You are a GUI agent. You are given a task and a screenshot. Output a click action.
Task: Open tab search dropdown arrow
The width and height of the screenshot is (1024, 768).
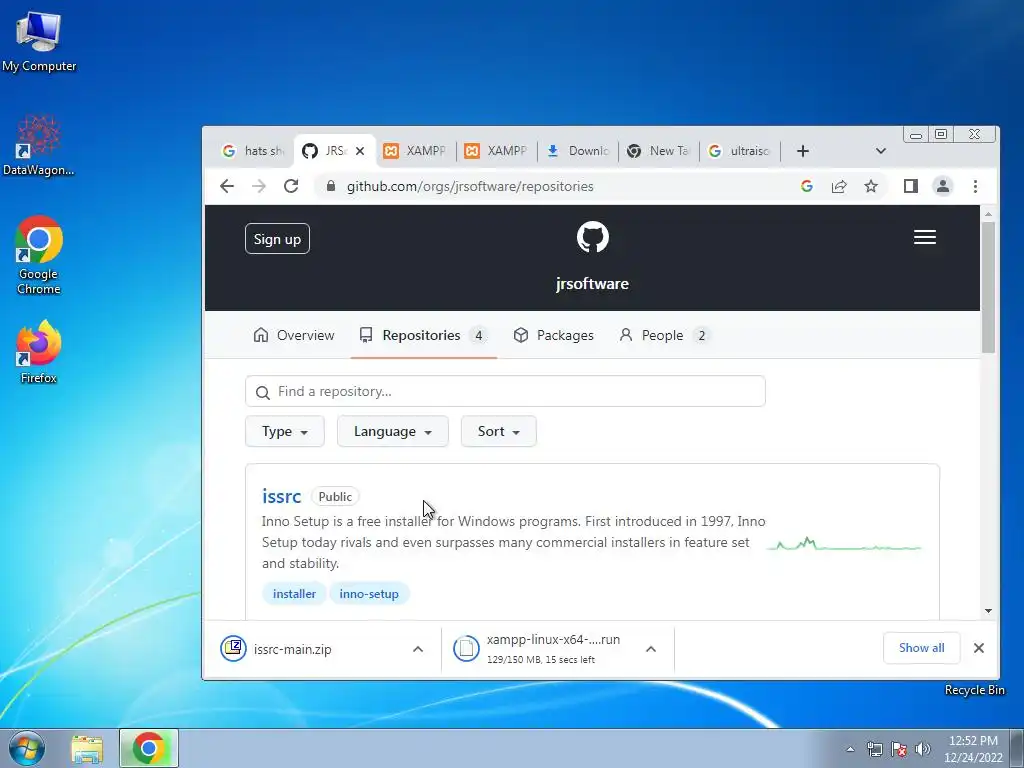(x=880, y=151)
